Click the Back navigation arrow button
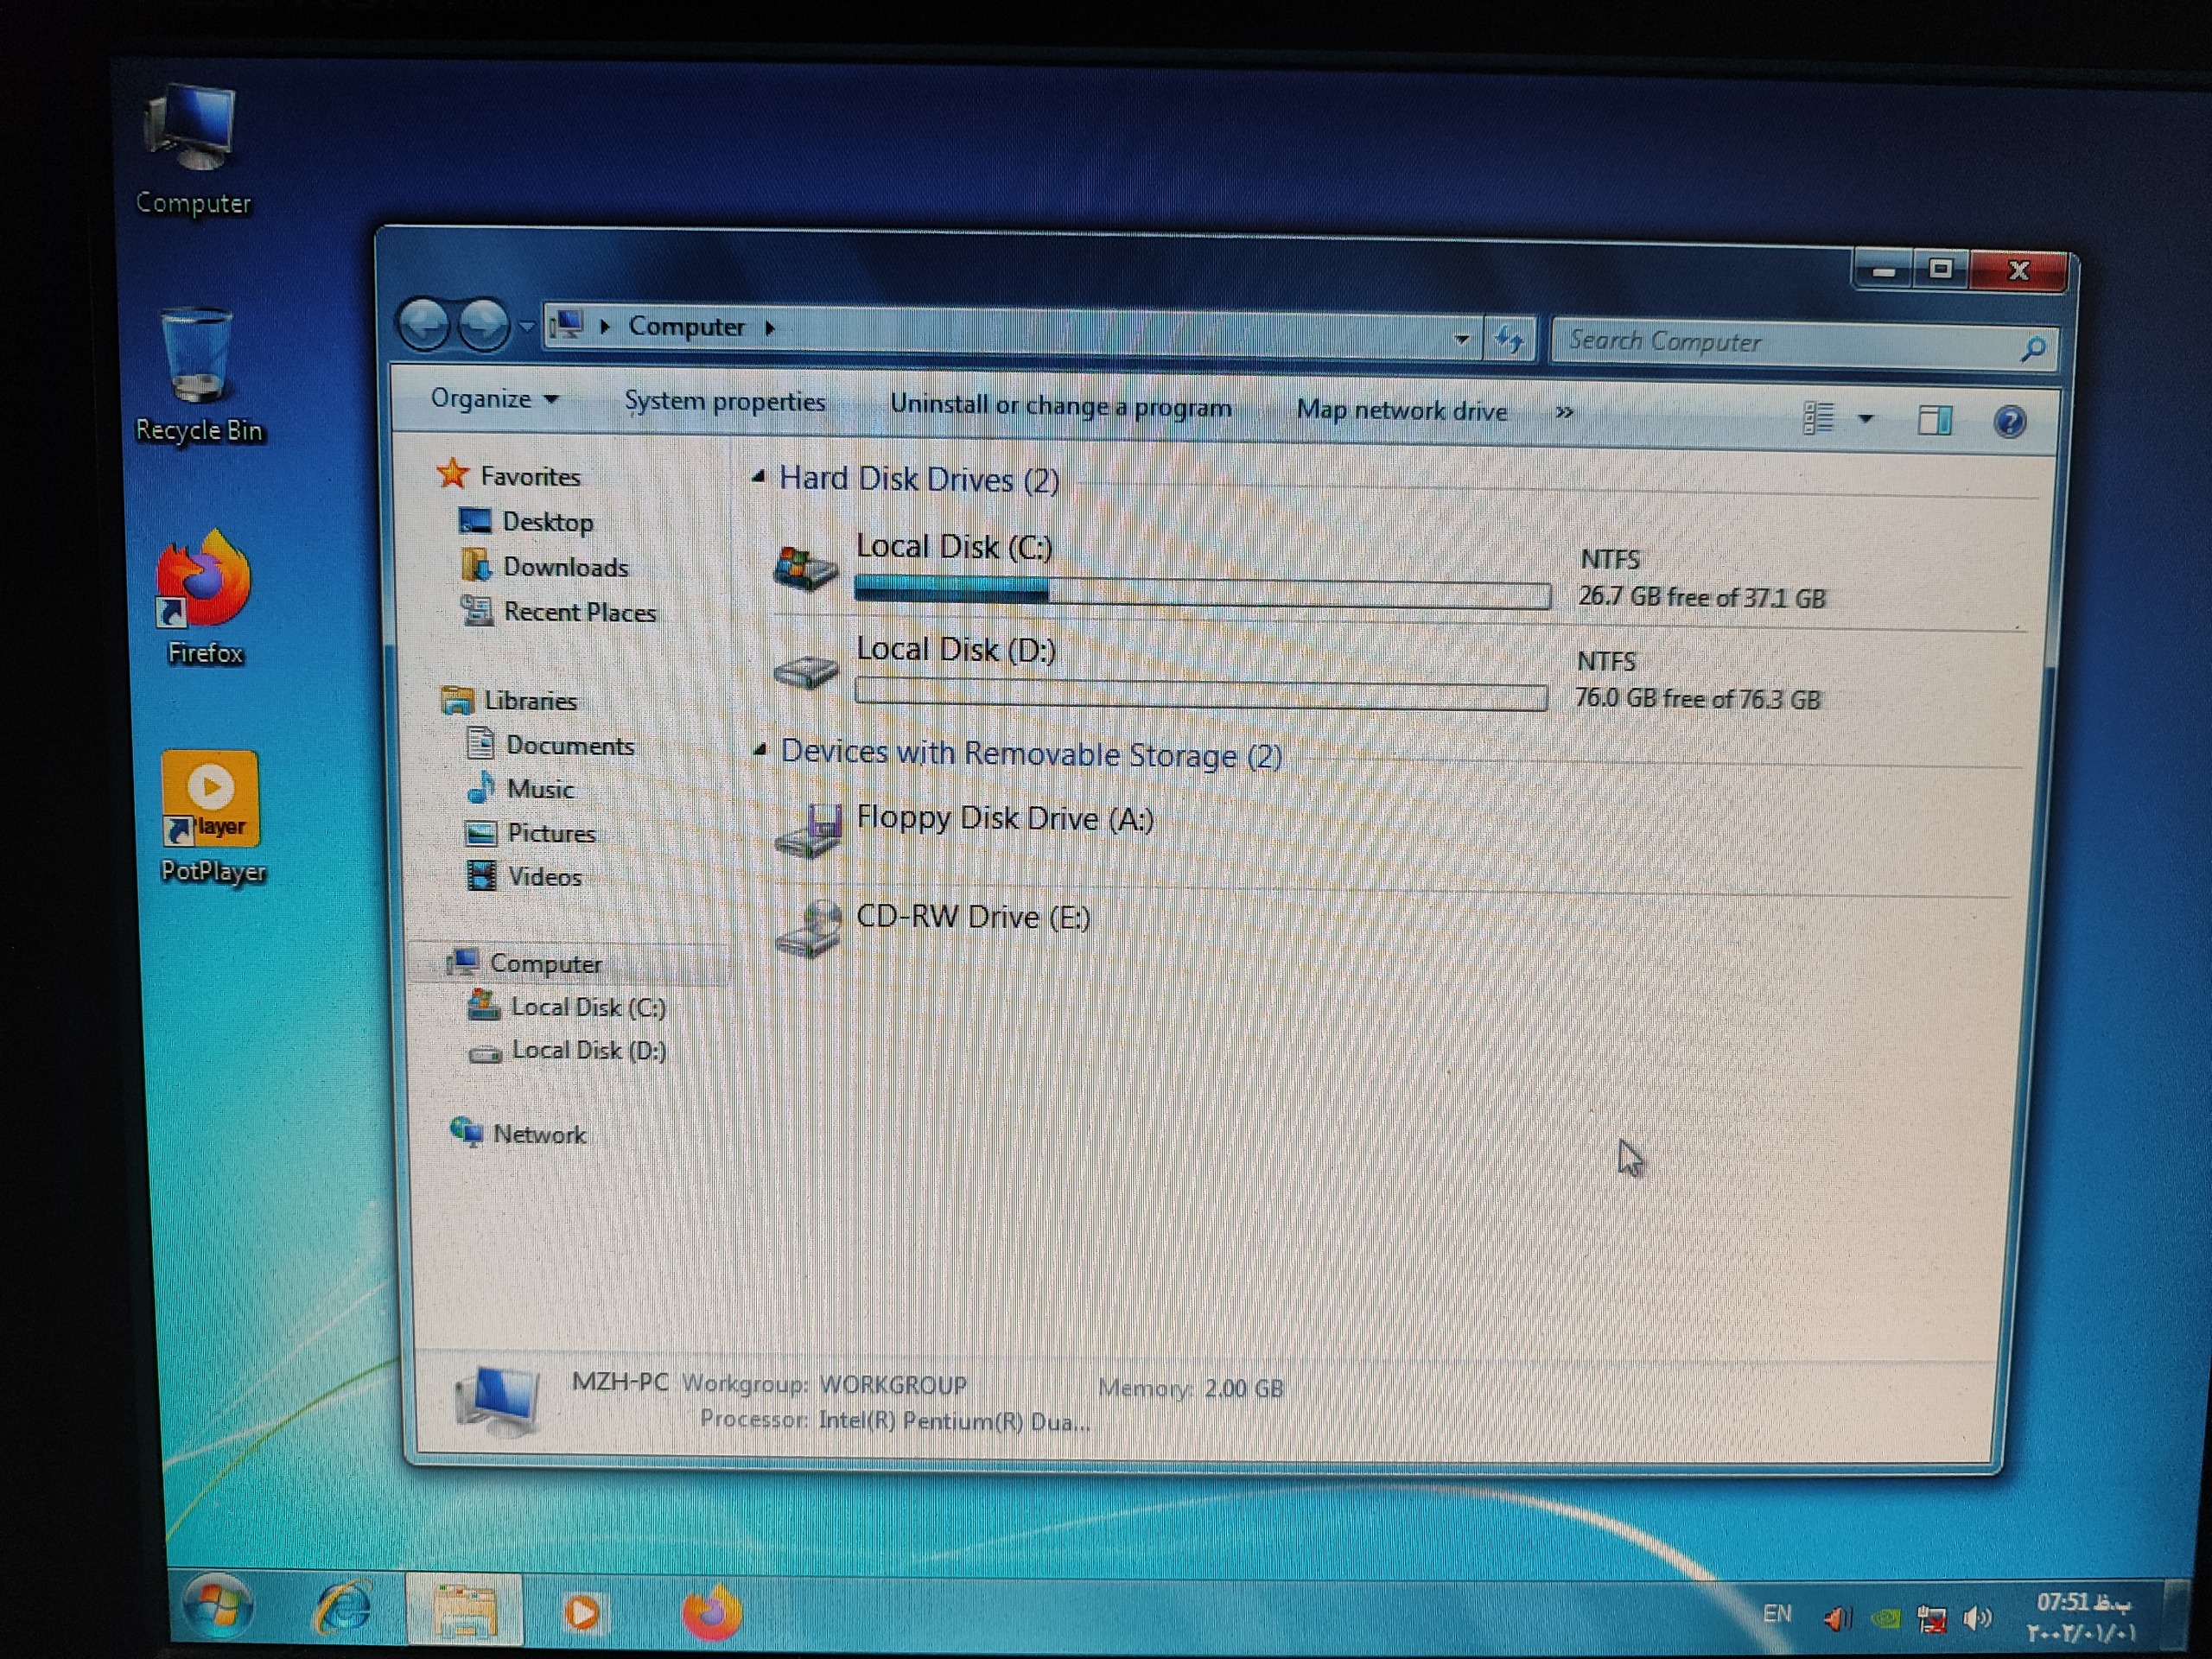 [424, 324]
